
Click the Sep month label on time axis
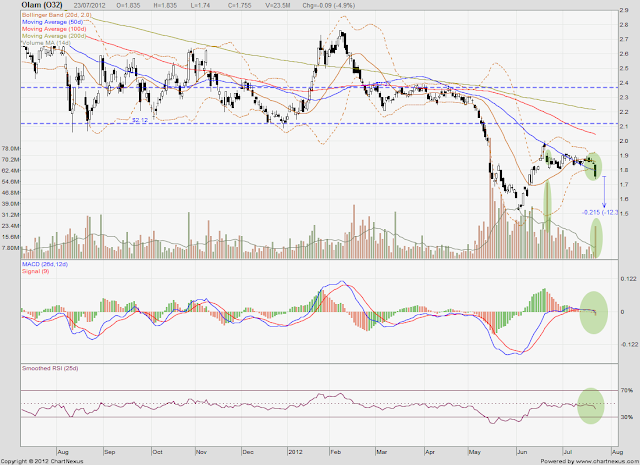(x=110, y=452)
